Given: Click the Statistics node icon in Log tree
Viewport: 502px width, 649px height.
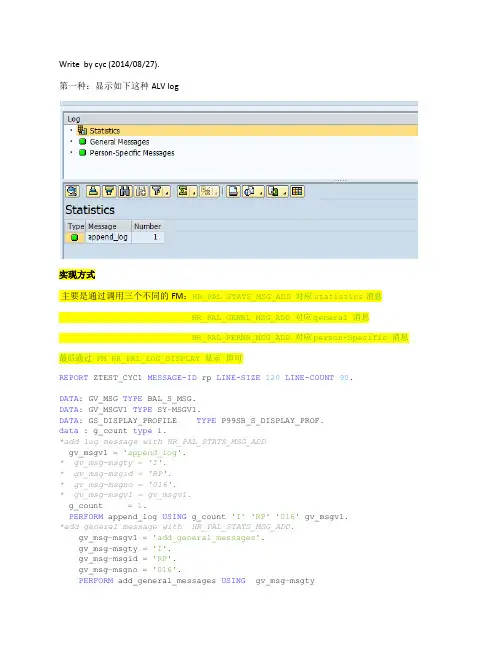Looking at the screenshot, I should 82,130.
